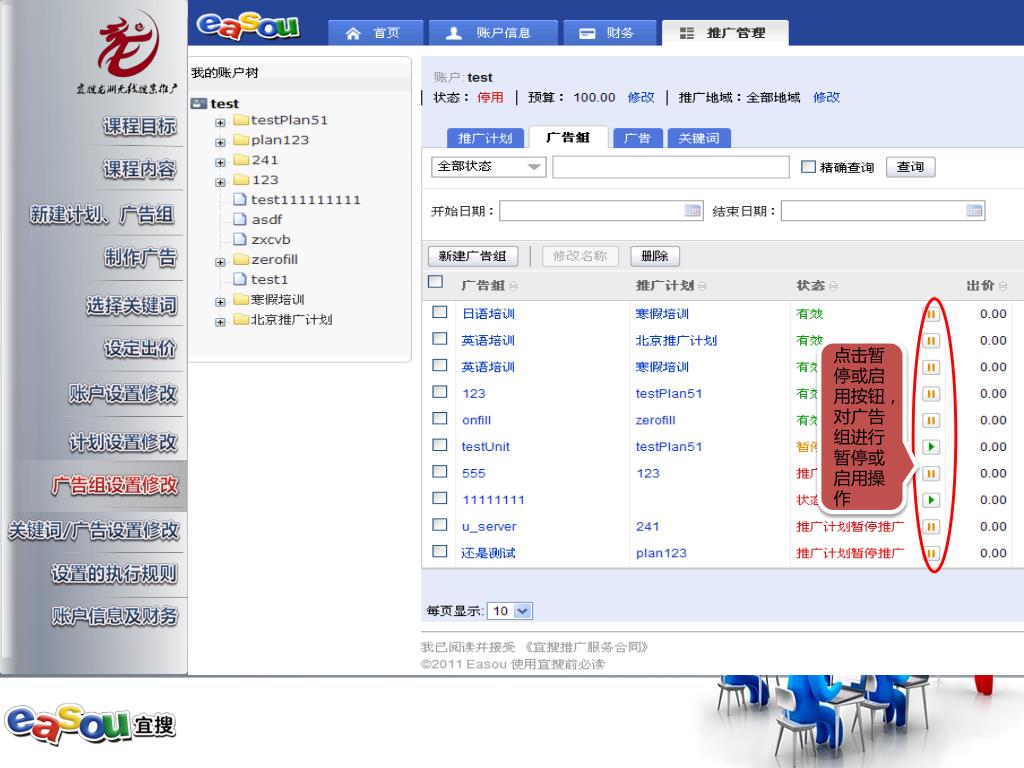Expand the 寒假培训 tree node

pos(220,302)
